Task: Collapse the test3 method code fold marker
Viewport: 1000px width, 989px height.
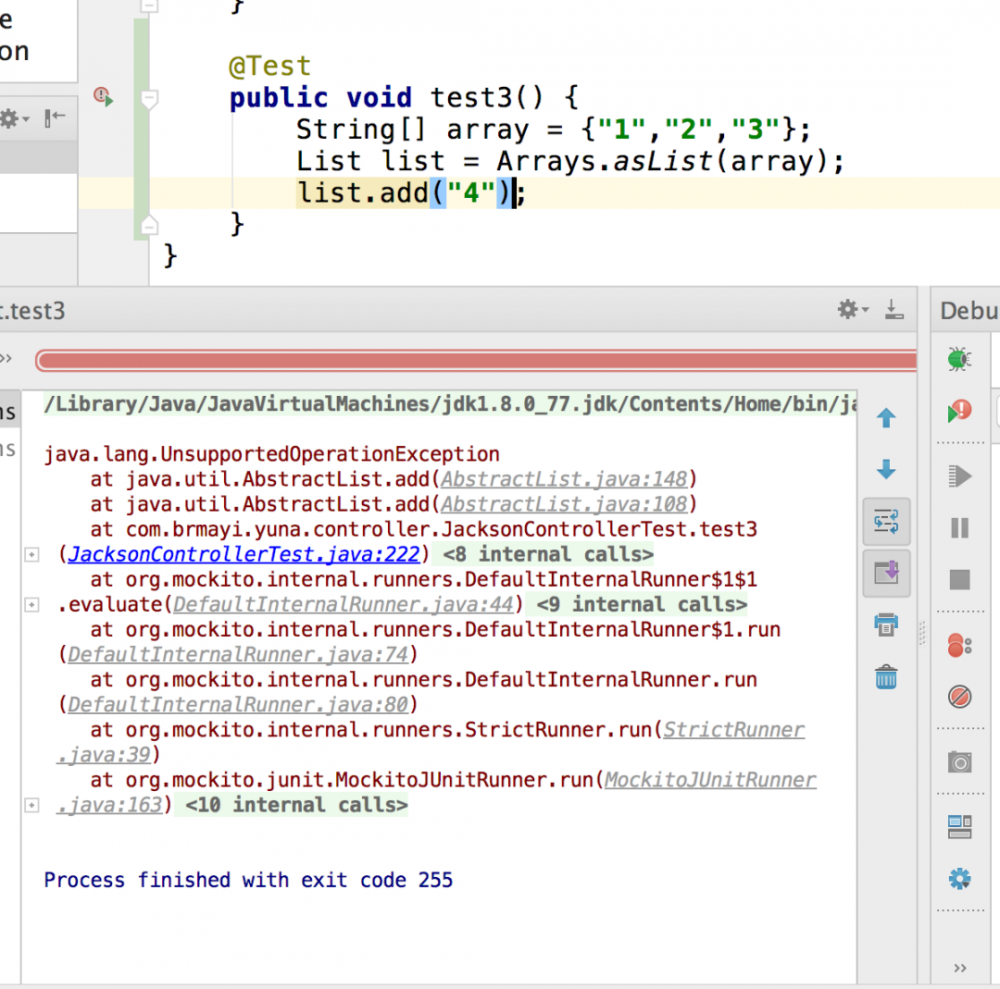Action: coord(149,99)
